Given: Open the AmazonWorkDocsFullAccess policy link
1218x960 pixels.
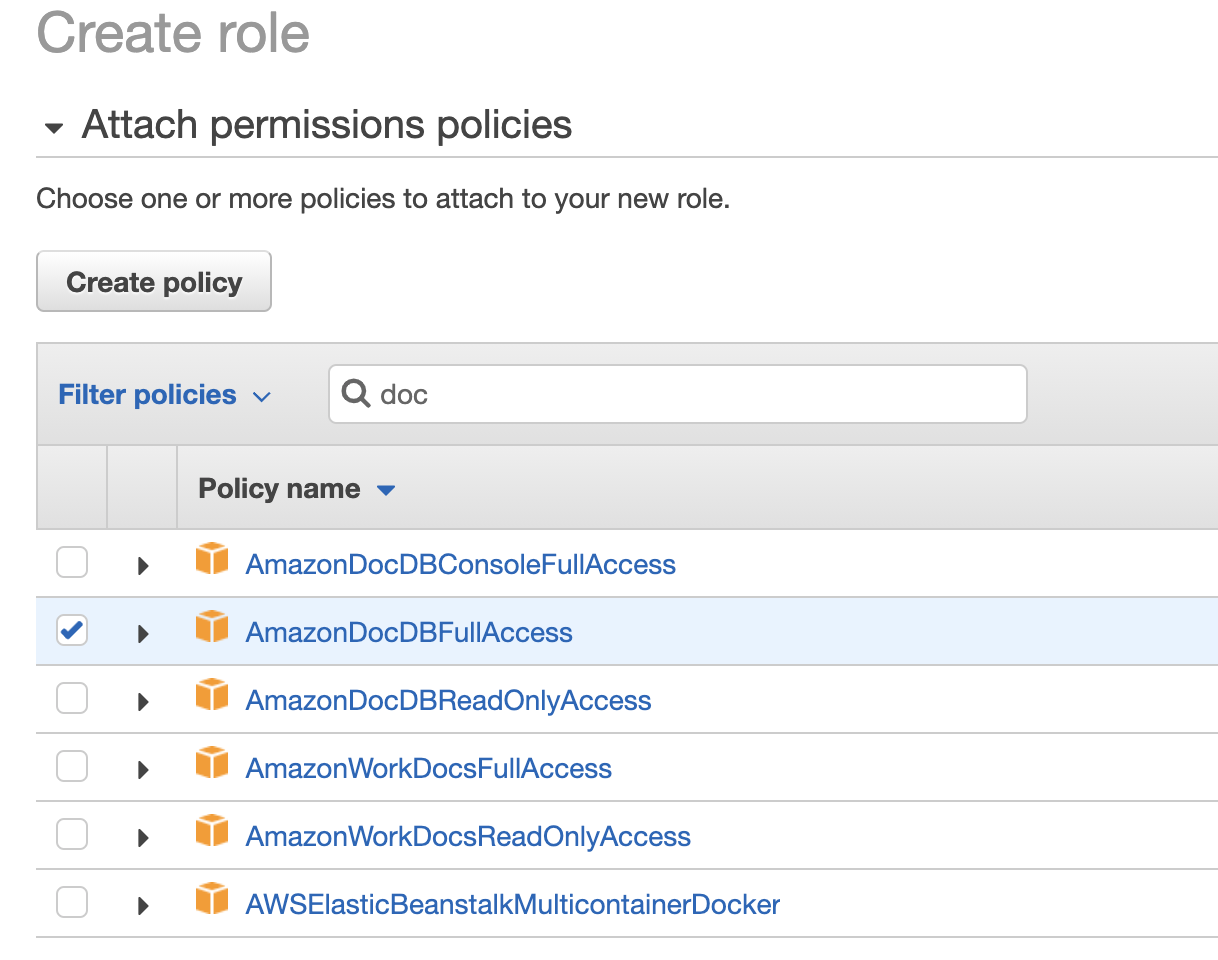Looking at the screenshot, I should 429,769.
